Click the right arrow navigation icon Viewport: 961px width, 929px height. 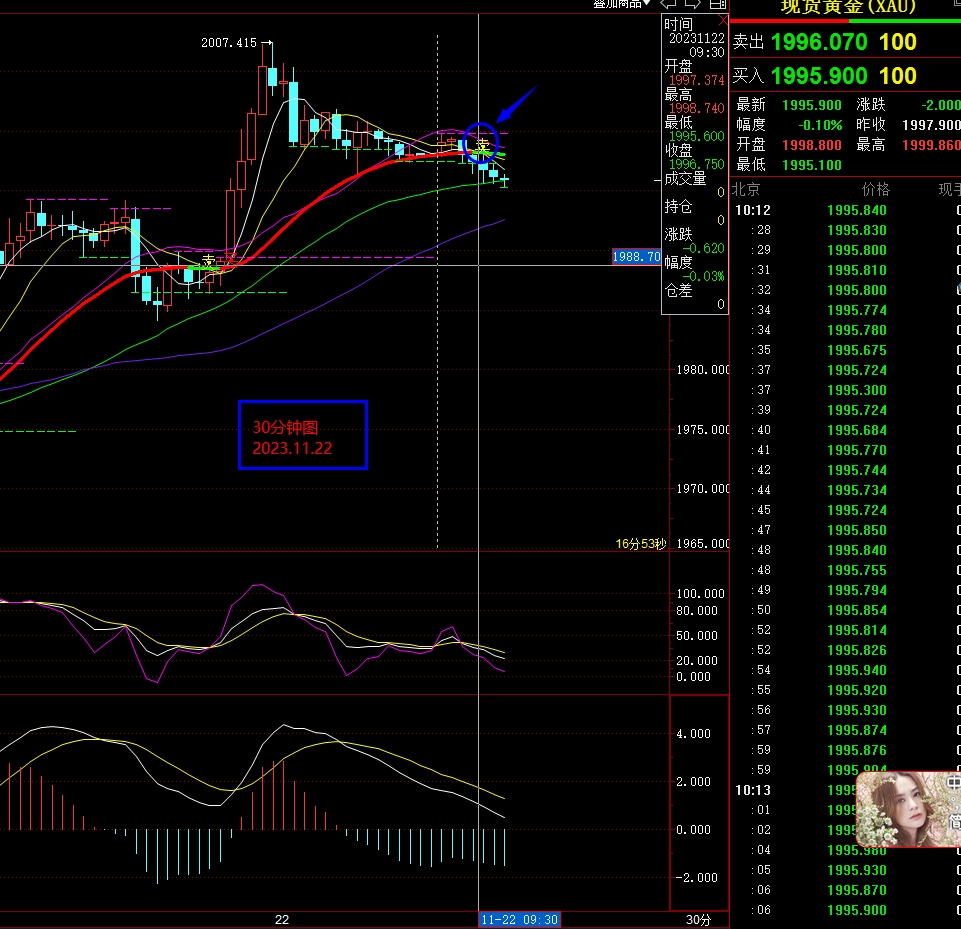[x=695, y=4]
